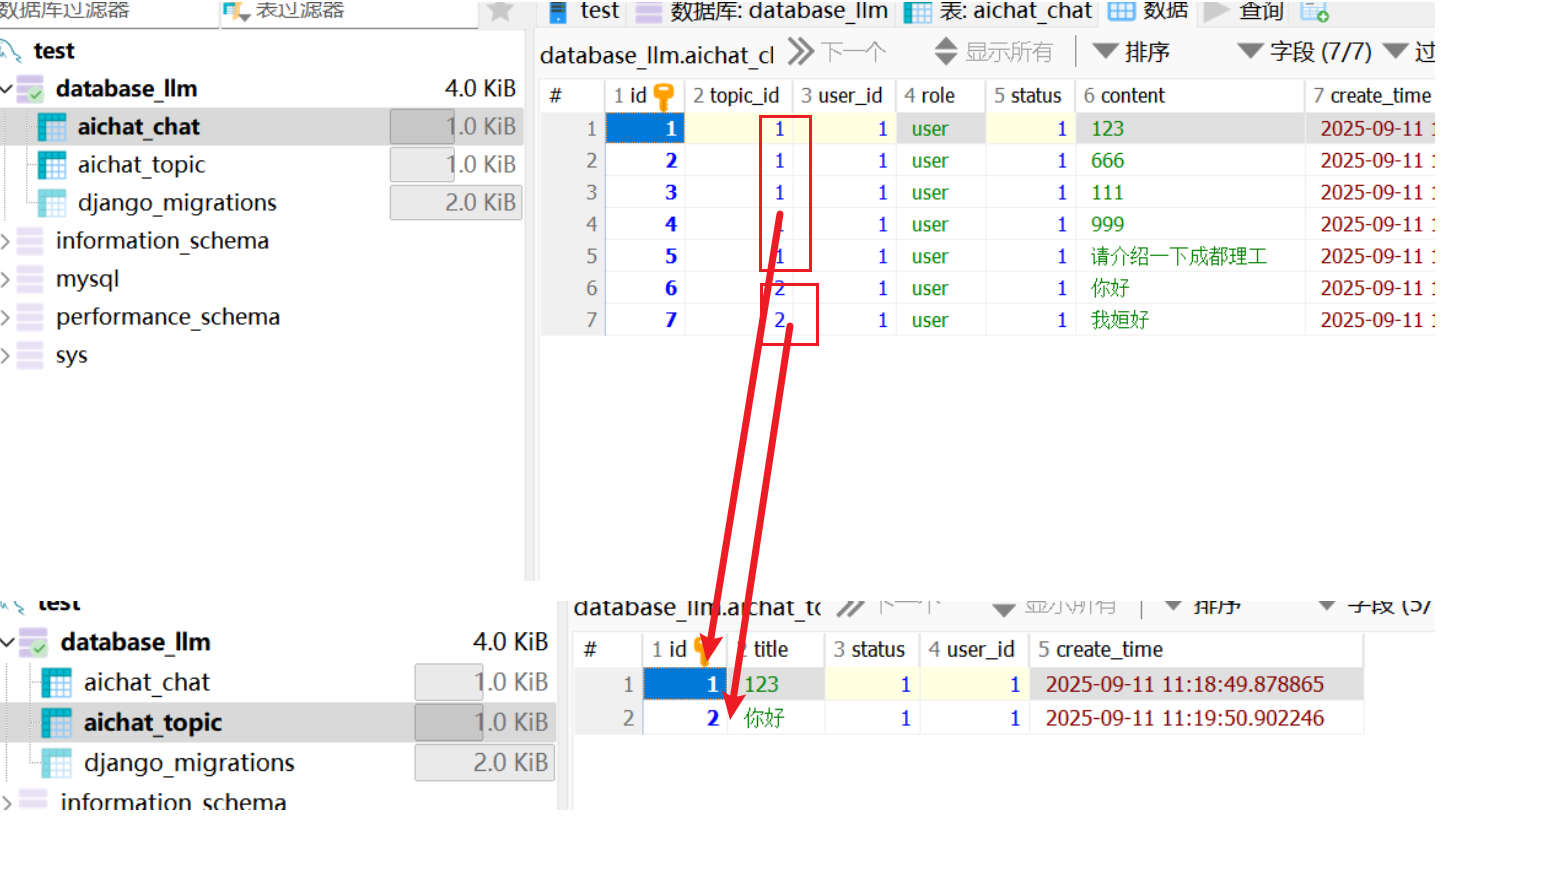Open the 字段 (7/7) columns dropdown

(1305, 52)
